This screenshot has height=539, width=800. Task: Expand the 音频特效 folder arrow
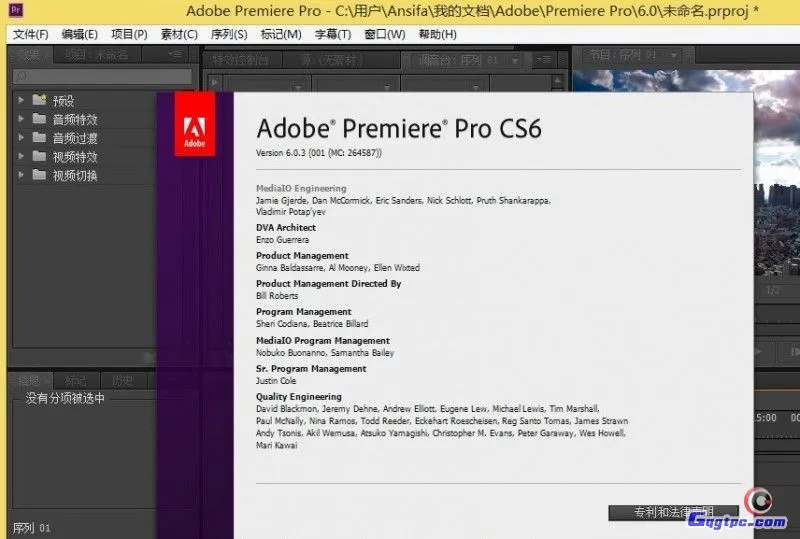(20, 119)
